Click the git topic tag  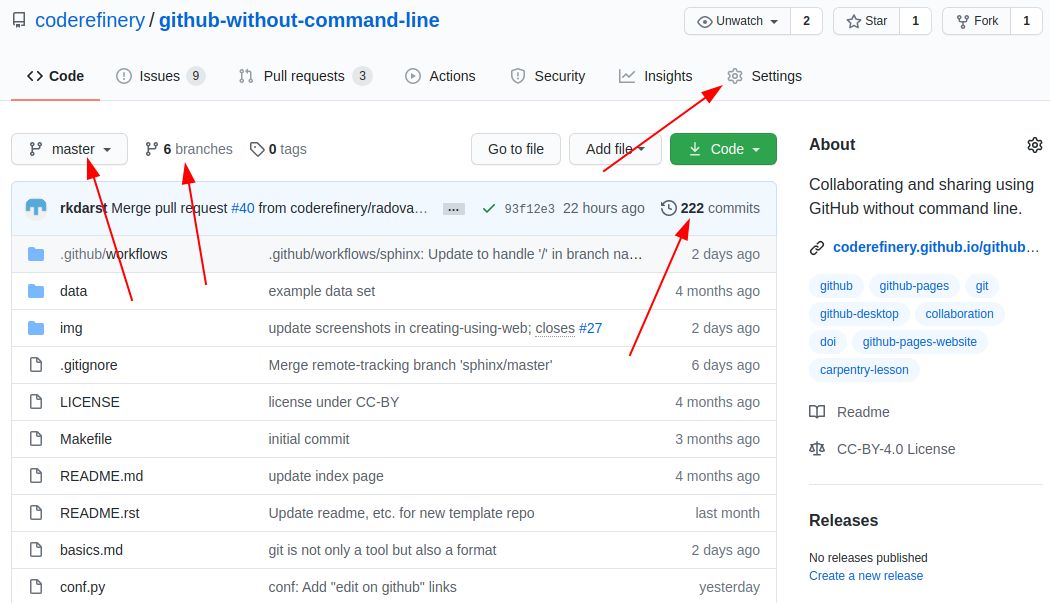[x=982, y=286]
